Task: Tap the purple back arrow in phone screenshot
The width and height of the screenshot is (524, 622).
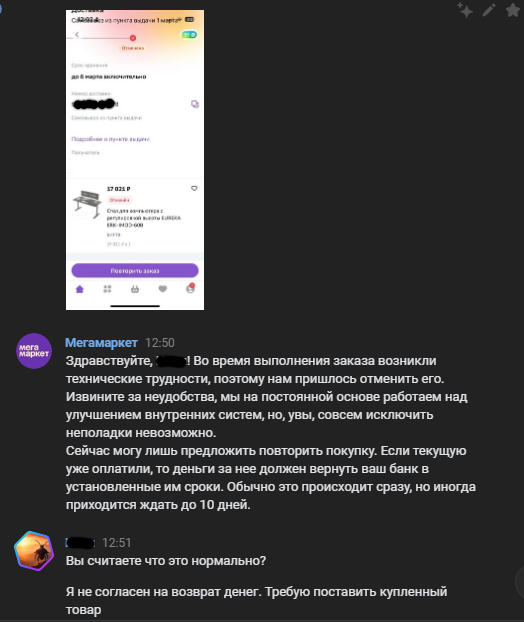Action: pos(77,35)
